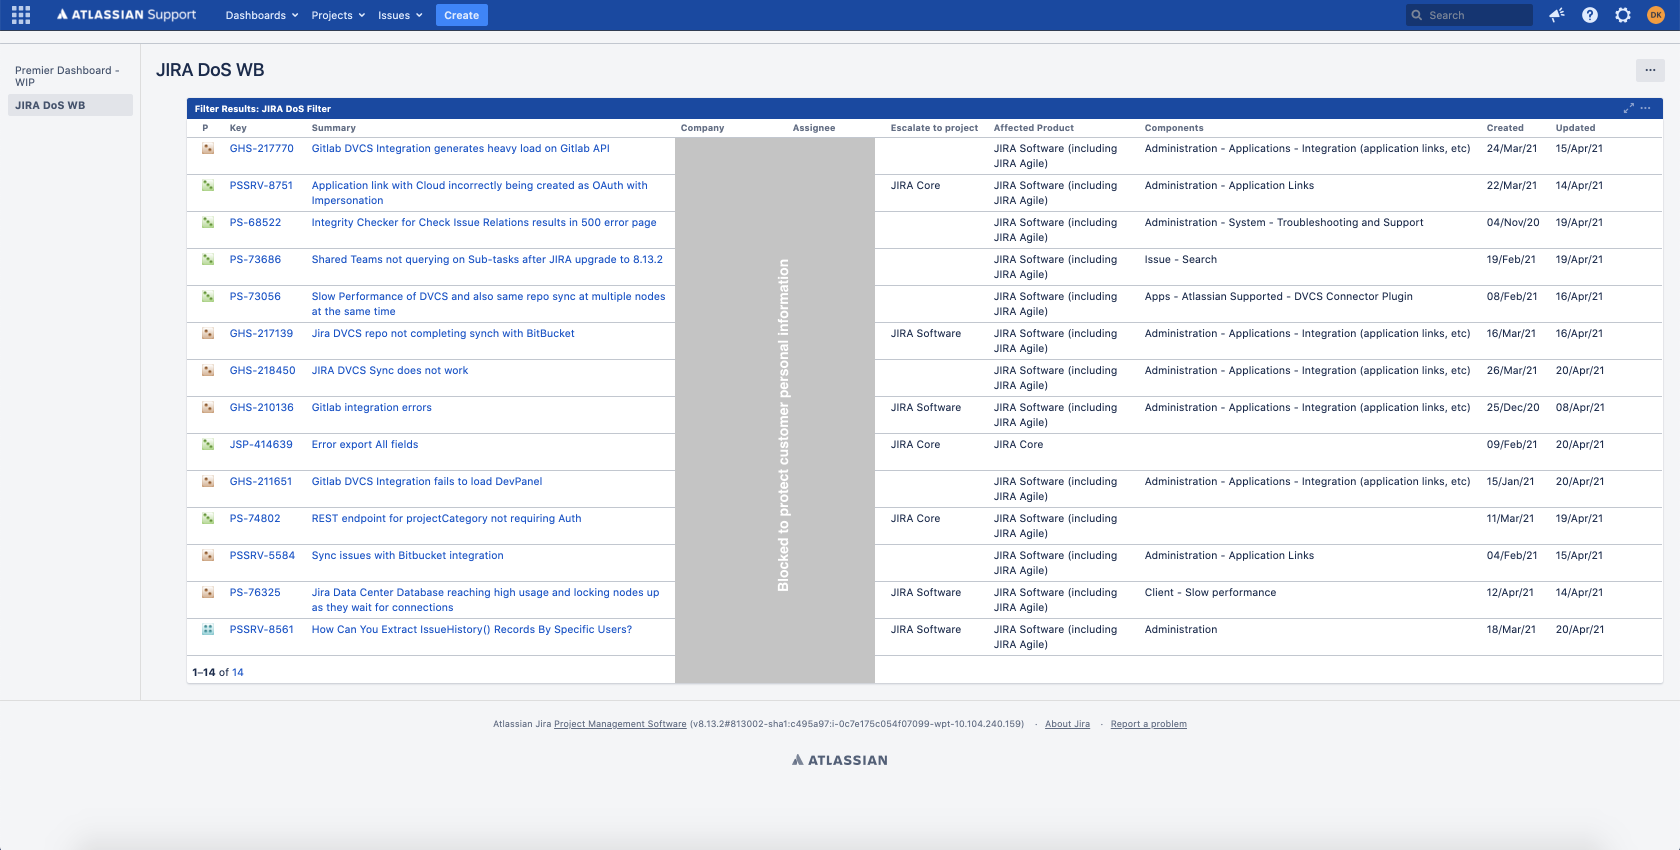Click priority icon for JSP-414639
Viewport: 1680px width, 850px height.
208,445
